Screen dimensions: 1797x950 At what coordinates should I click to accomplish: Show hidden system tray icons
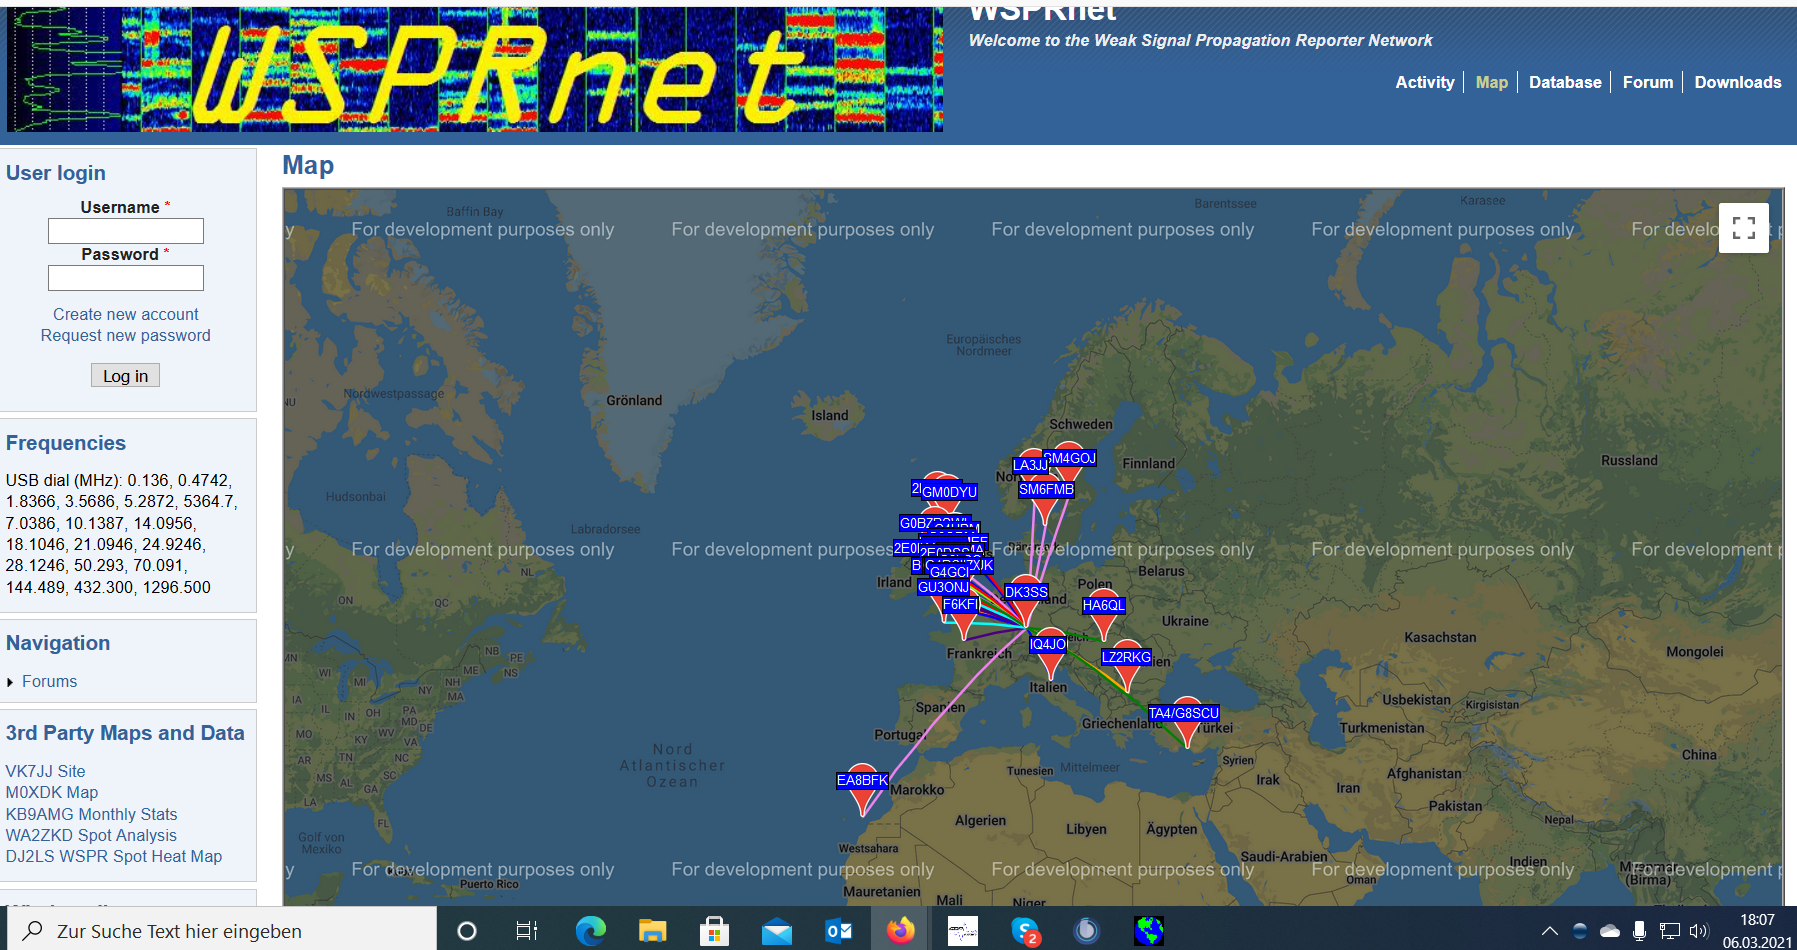click(x=1549, y=931)
